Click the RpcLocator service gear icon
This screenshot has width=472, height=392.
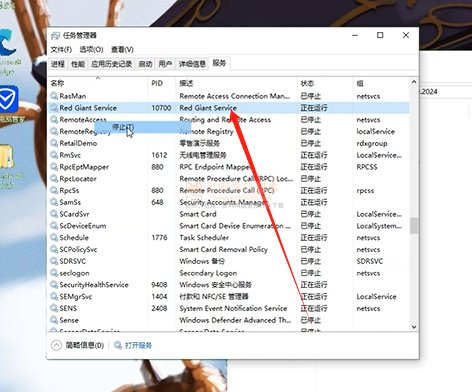click(x=54, y=179)
